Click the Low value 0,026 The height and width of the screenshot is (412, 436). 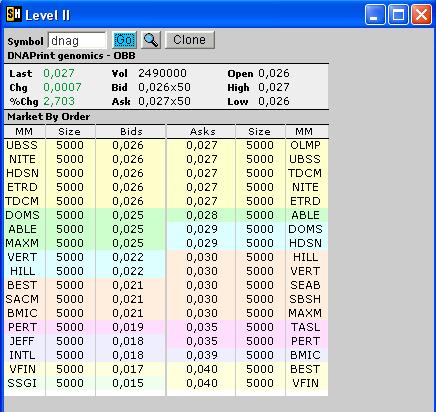point(274,101)
